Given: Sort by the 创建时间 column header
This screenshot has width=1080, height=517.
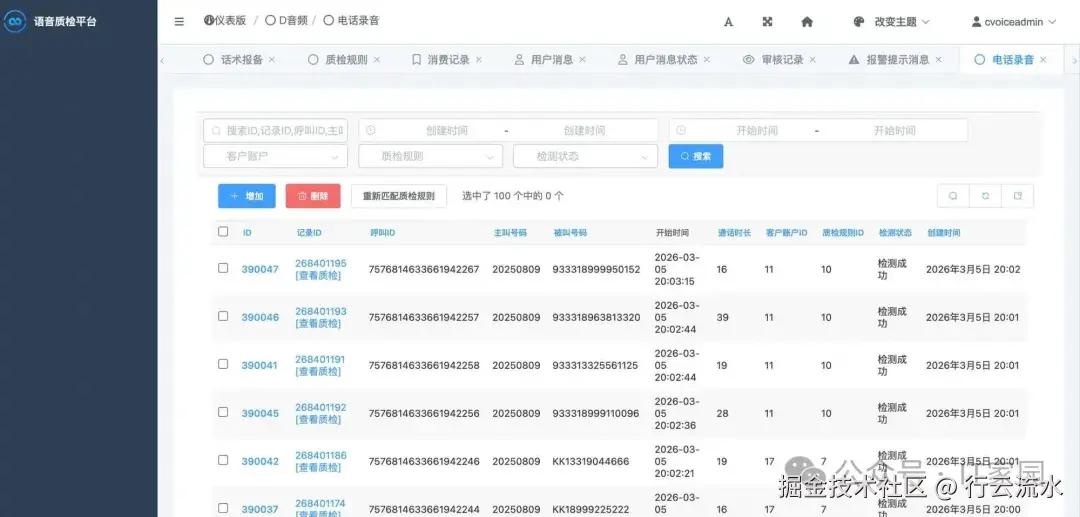Looking at the screenshot, I should (943, 233).
